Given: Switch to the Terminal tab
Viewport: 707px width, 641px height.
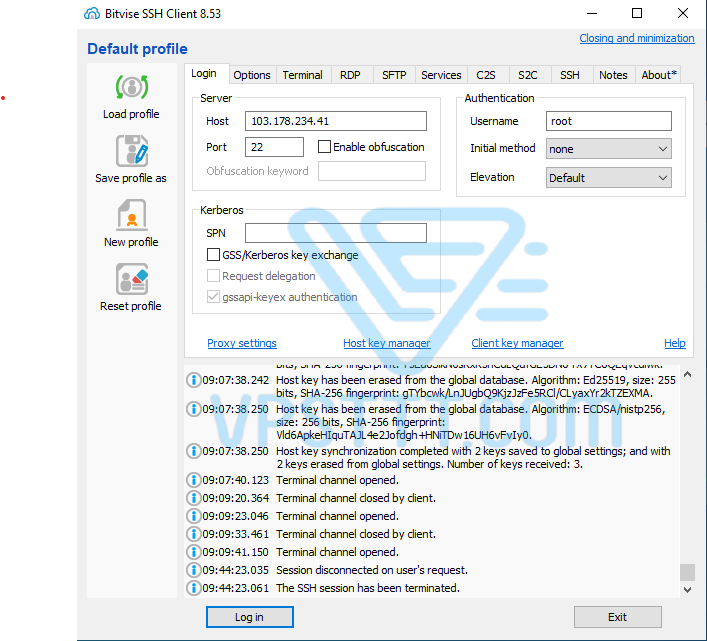Looking at the screenshot, I should (302, 75).
